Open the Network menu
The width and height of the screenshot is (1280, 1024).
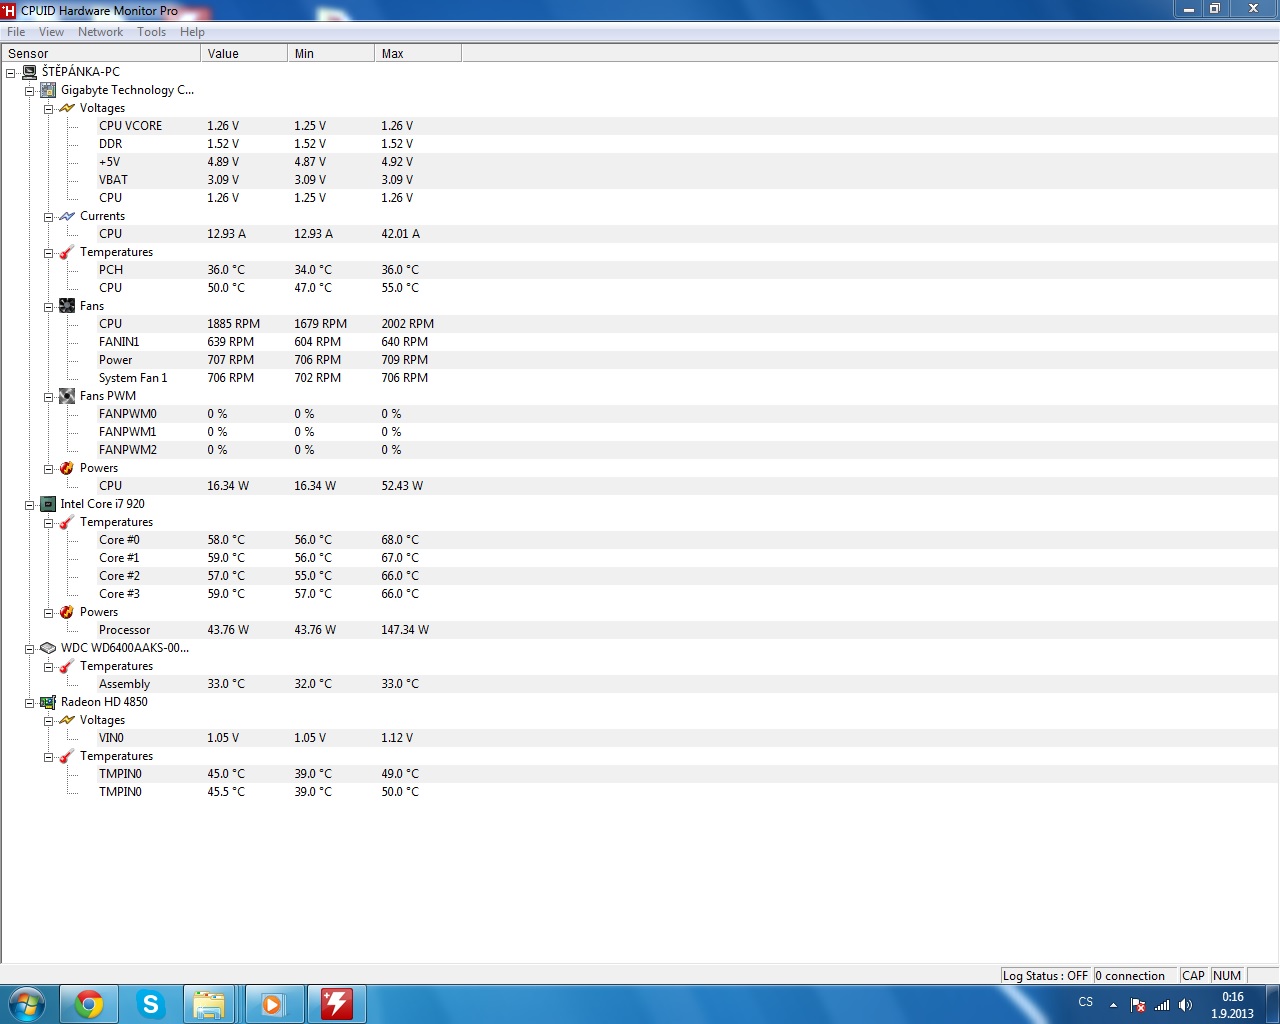(100, 32)
